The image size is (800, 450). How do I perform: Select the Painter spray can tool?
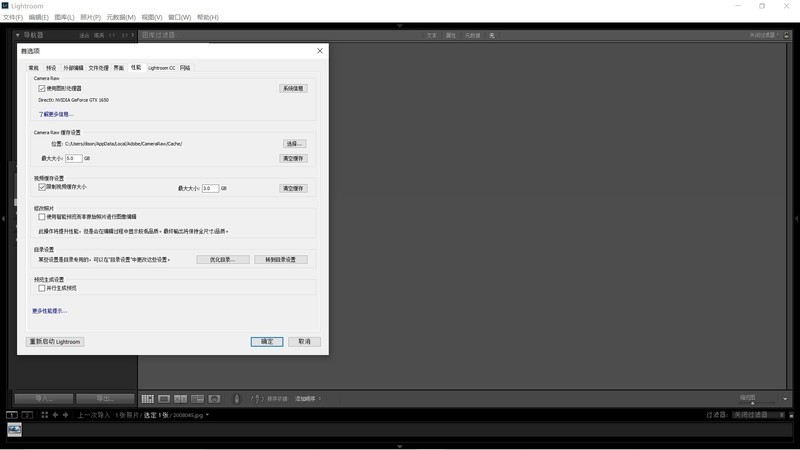point(236,398)
